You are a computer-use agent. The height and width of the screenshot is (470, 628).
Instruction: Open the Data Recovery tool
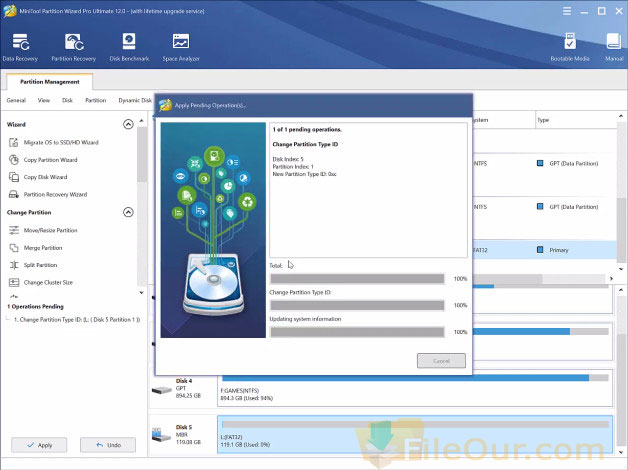[20, 48]
